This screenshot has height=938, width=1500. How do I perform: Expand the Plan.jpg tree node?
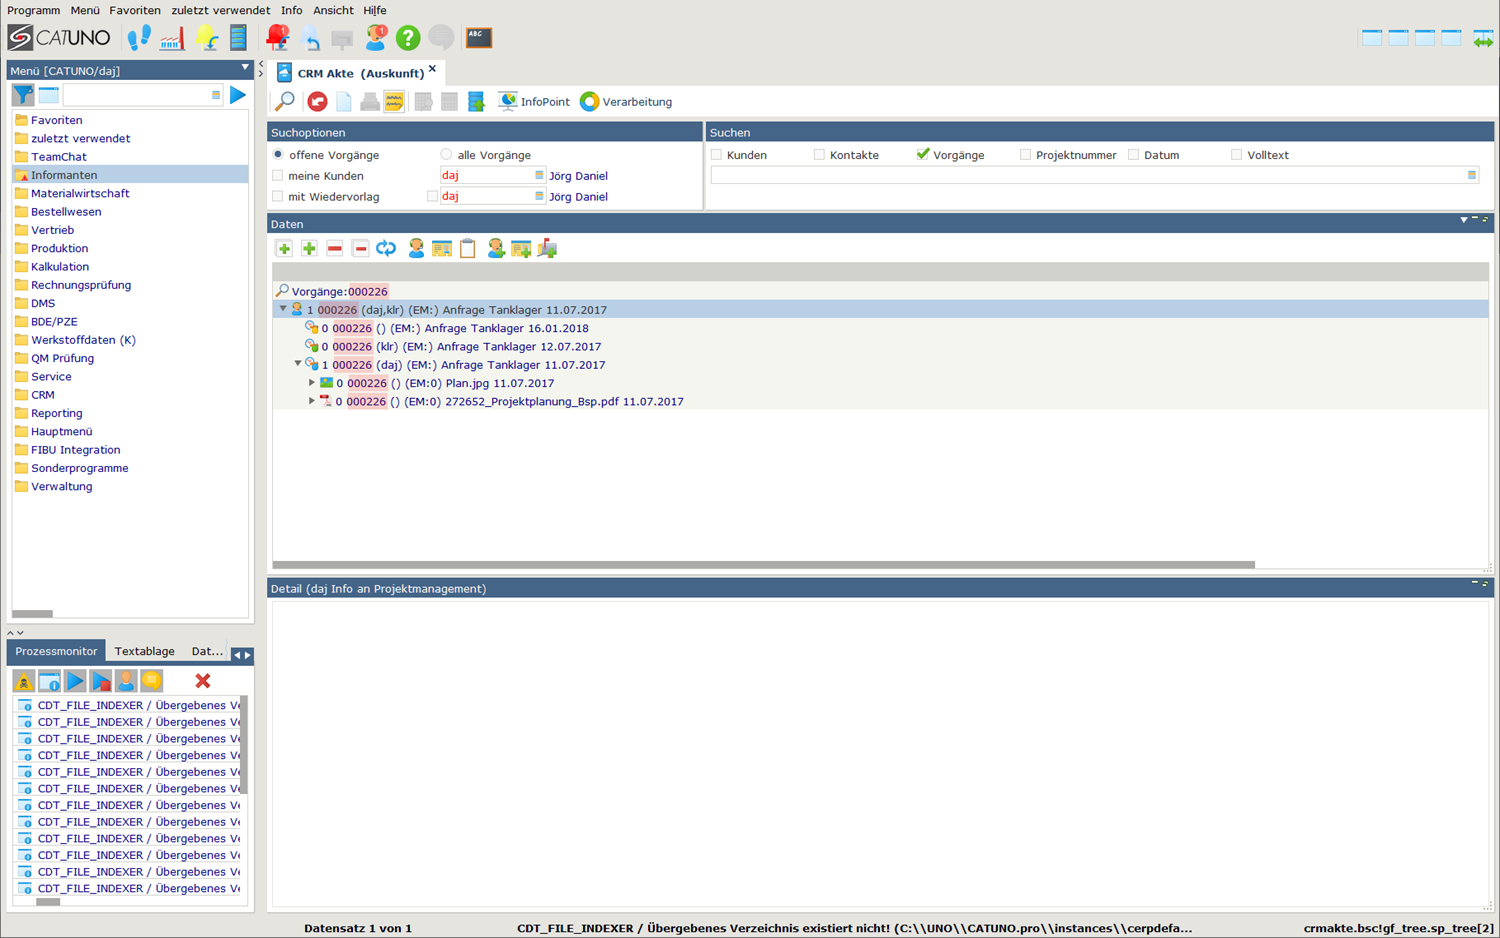coord(312,383)
